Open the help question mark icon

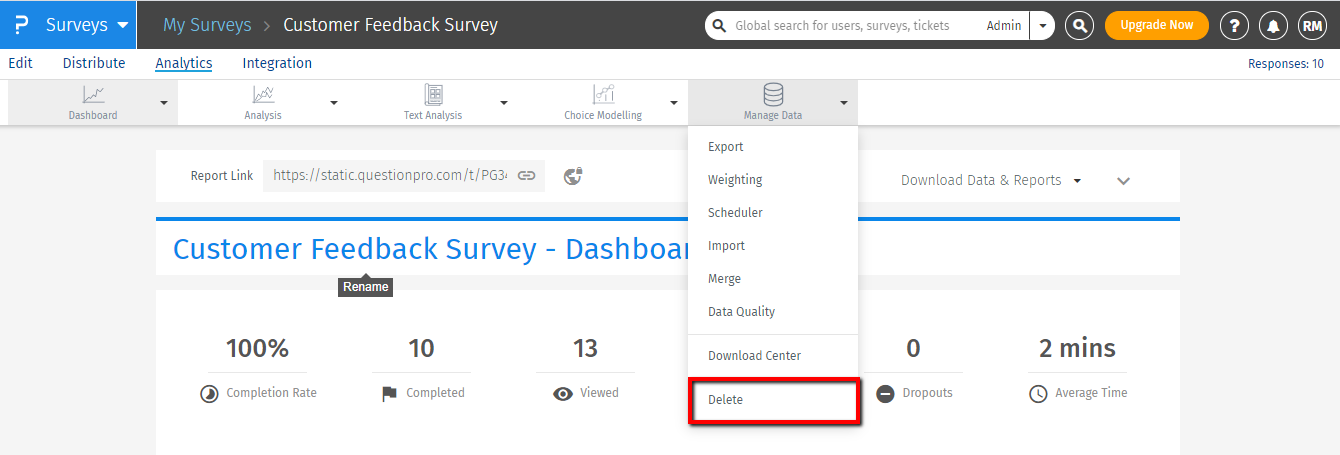click(1234, 26)
